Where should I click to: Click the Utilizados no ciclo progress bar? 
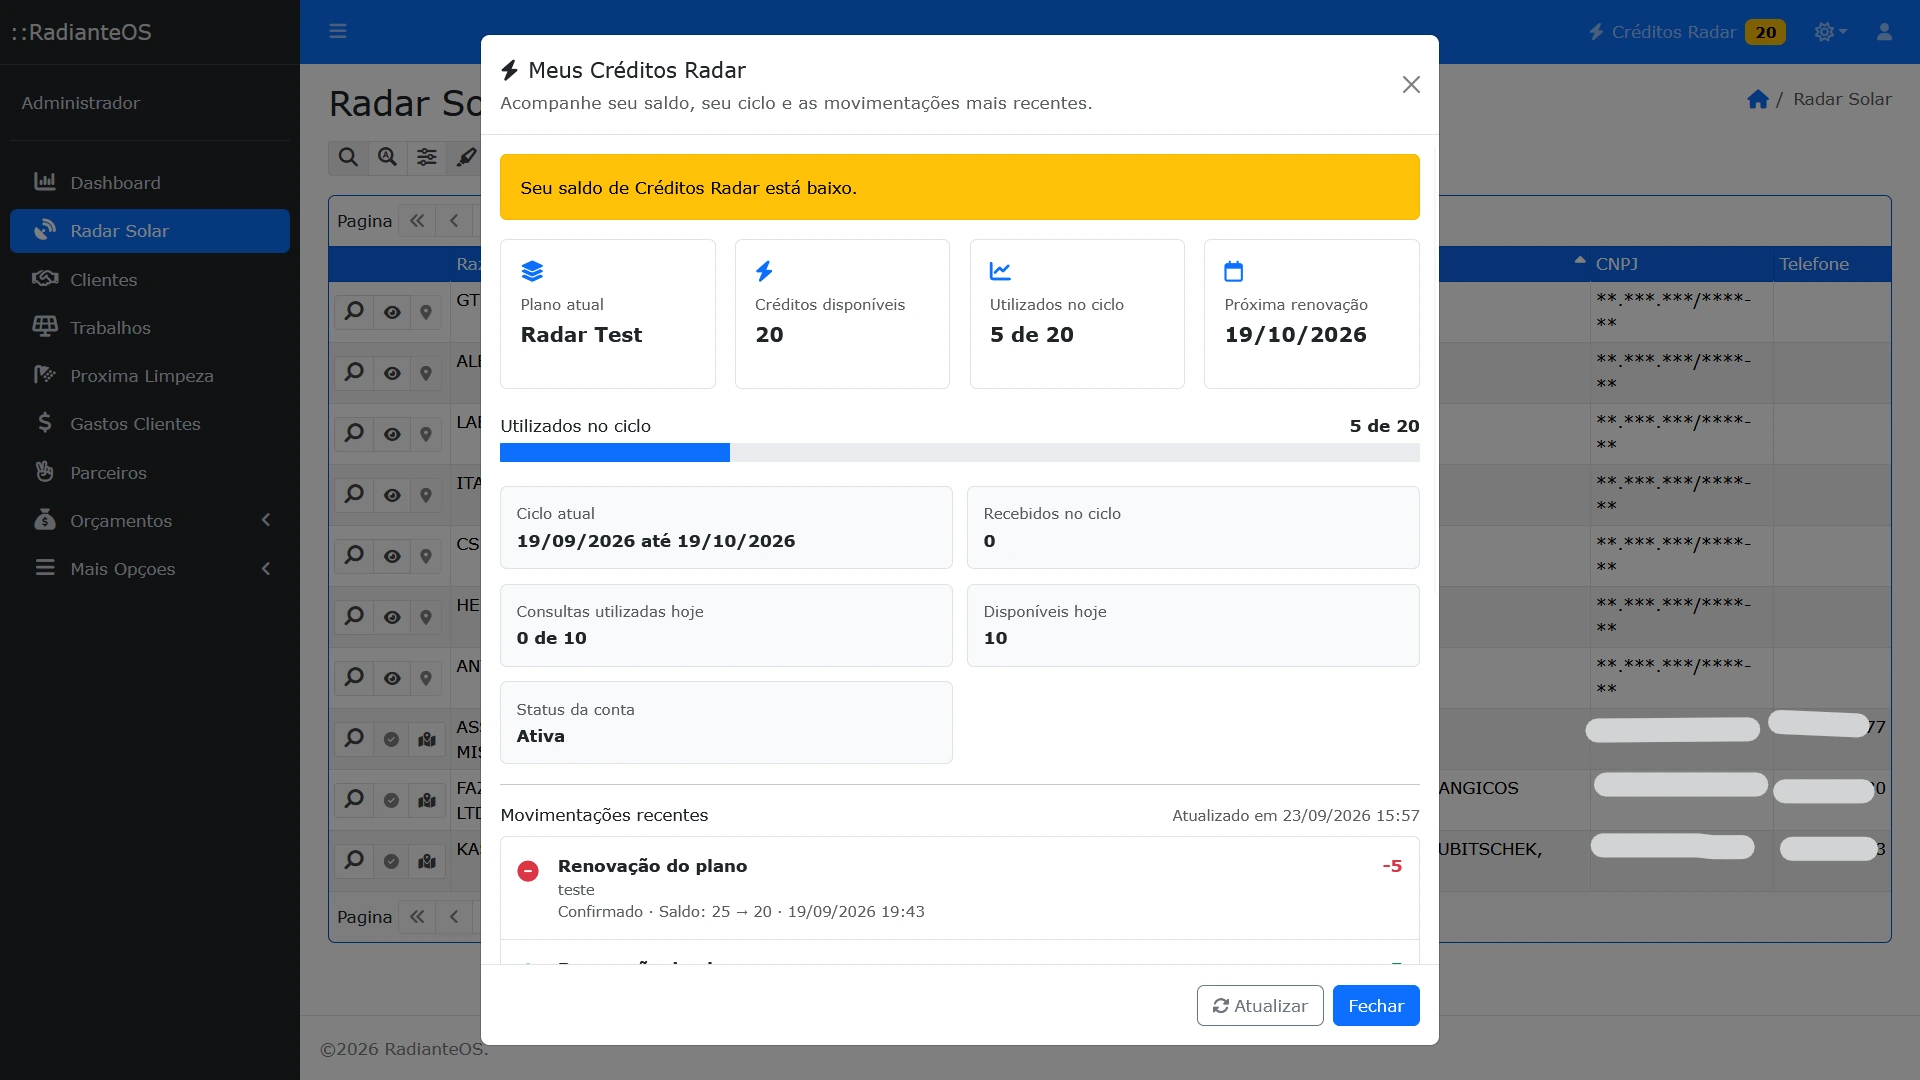tap(960, 452)
